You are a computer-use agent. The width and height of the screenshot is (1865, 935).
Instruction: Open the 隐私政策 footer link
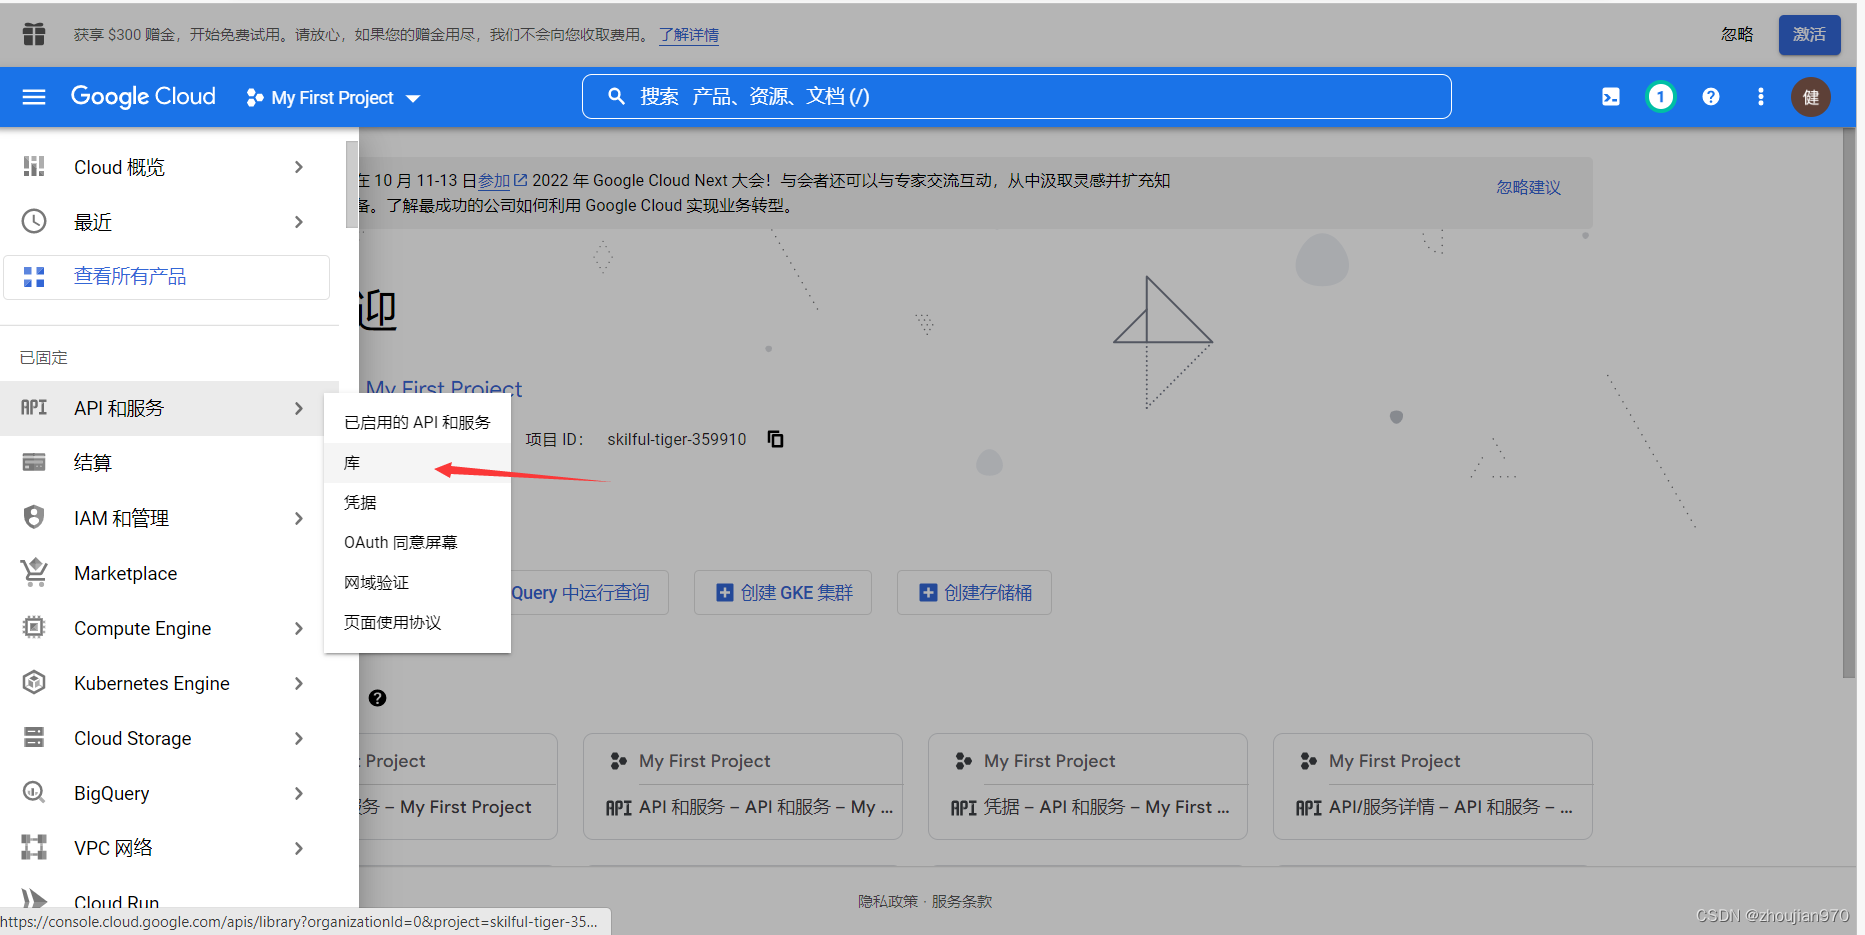click(887, 901)
